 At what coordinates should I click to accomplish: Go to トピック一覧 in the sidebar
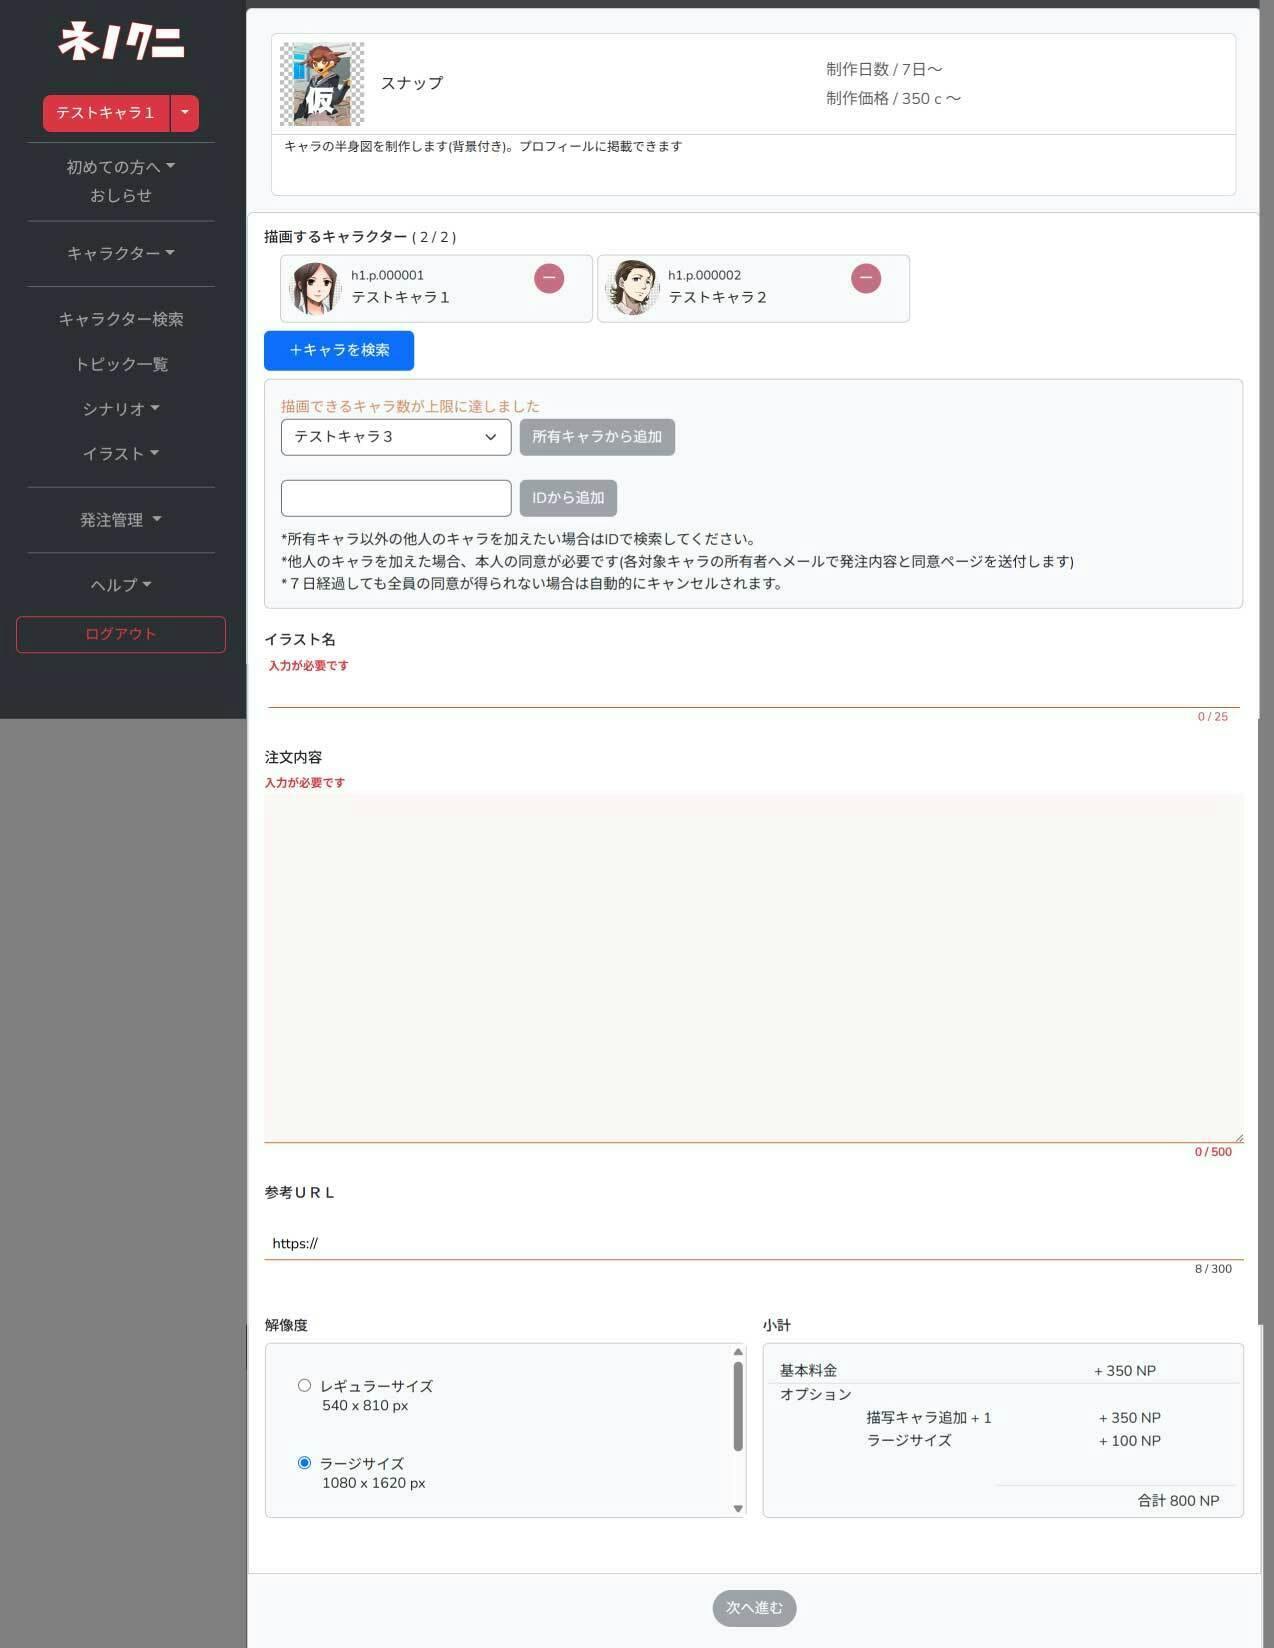(x=120, y=364)
